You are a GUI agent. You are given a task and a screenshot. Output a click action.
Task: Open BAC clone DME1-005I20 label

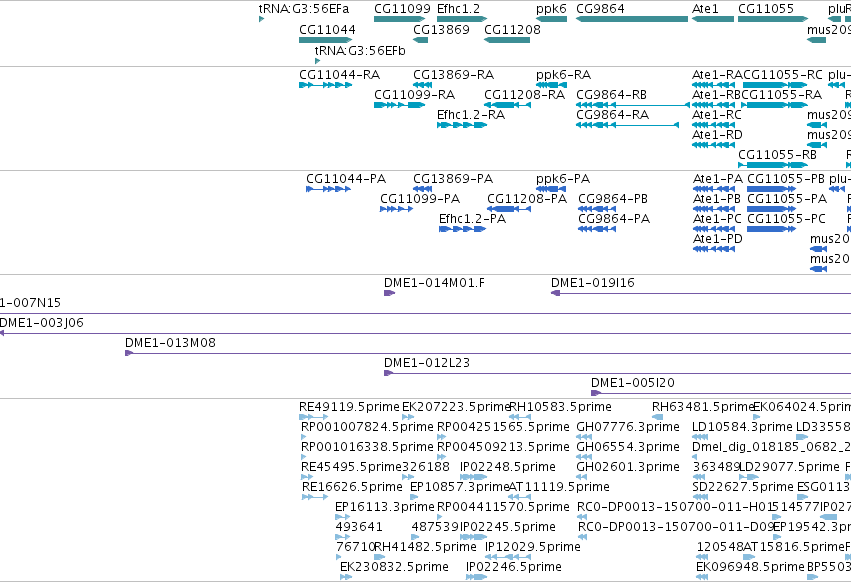(x=632, y=383)
